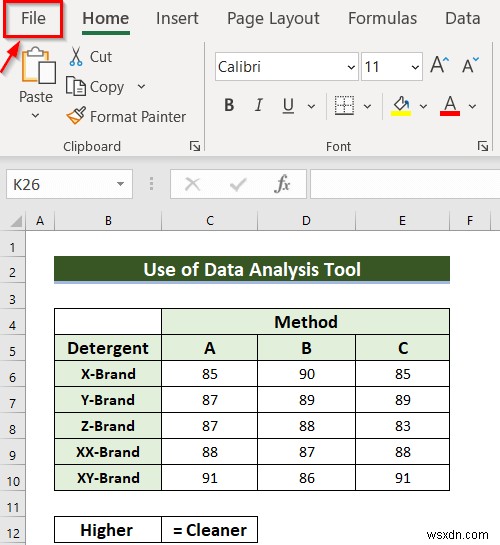The width and height of the screenshot is (500, 545).
Task: Expand the Copy options arrow
Action: click(141, 87)
